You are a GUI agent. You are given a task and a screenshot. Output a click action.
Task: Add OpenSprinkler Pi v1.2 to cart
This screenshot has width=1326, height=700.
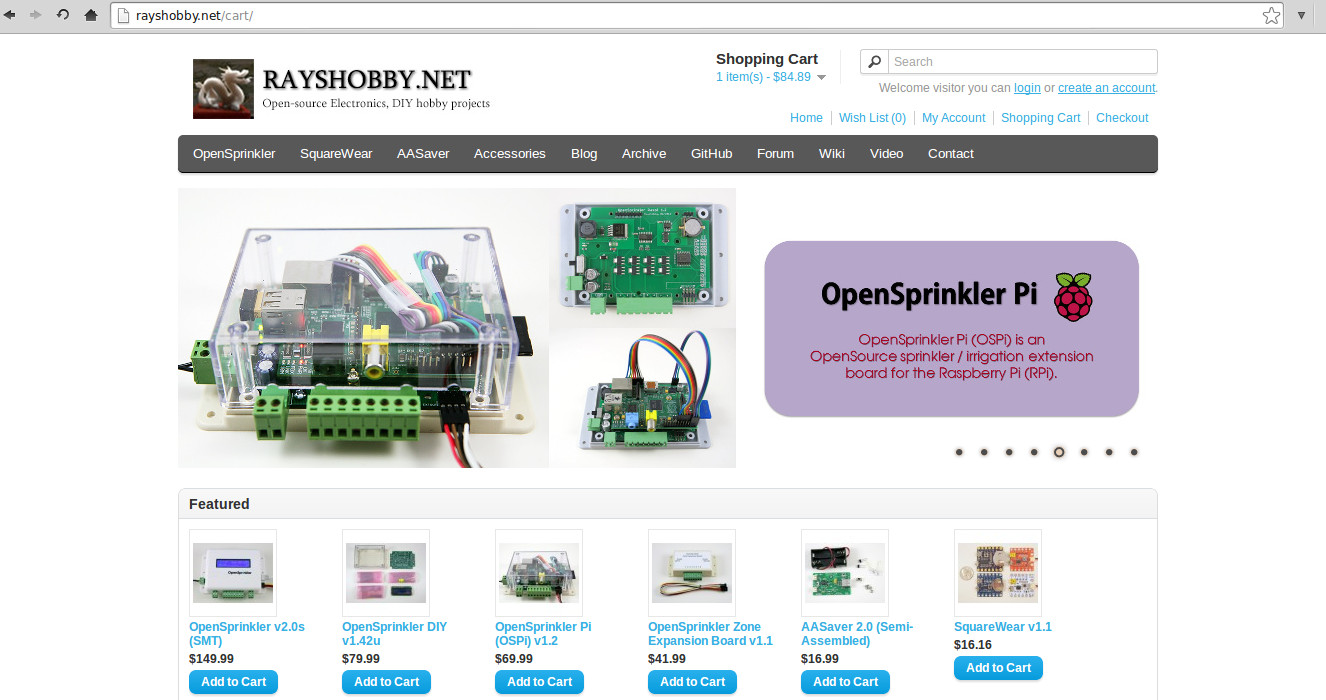539,682
